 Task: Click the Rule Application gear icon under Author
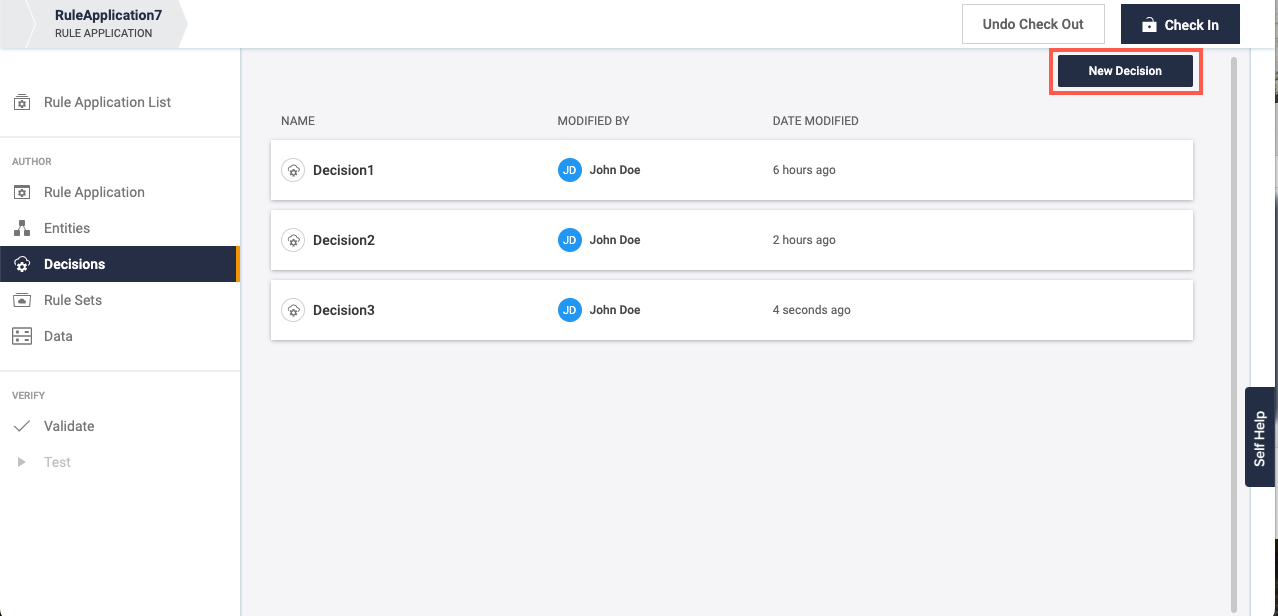click(x=21, y=192)
